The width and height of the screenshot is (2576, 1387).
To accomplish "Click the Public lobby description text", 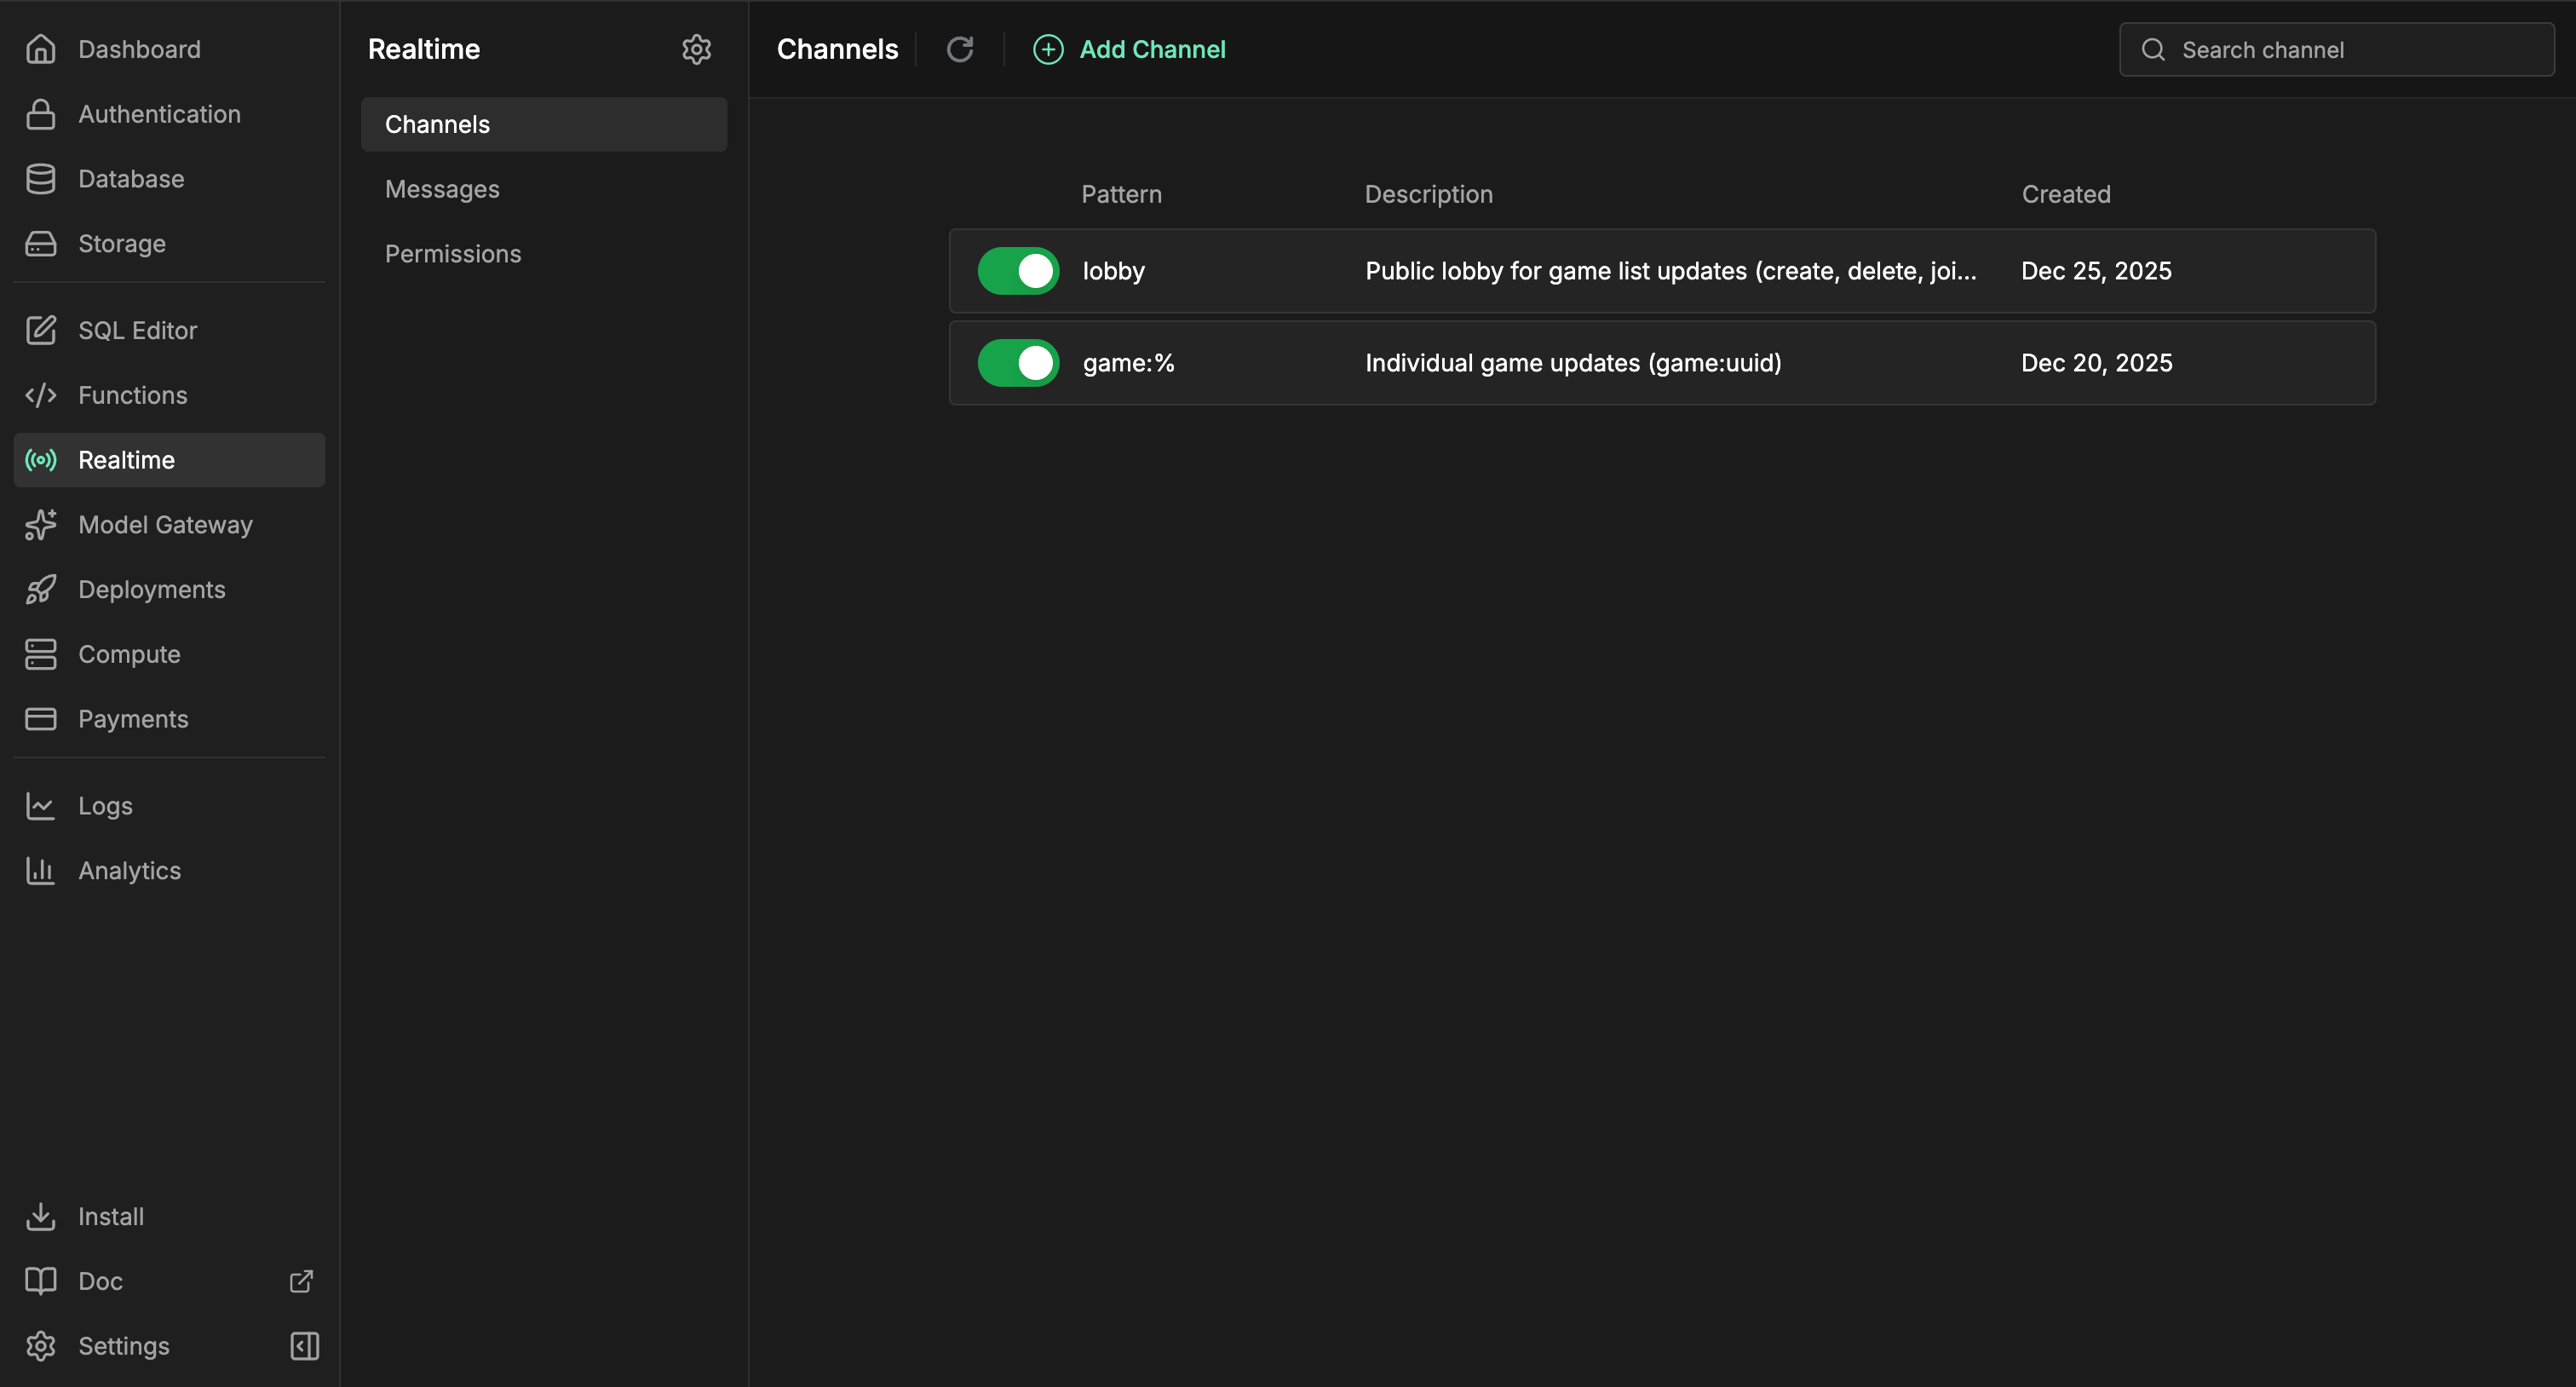I will [x=1670, y=271].
